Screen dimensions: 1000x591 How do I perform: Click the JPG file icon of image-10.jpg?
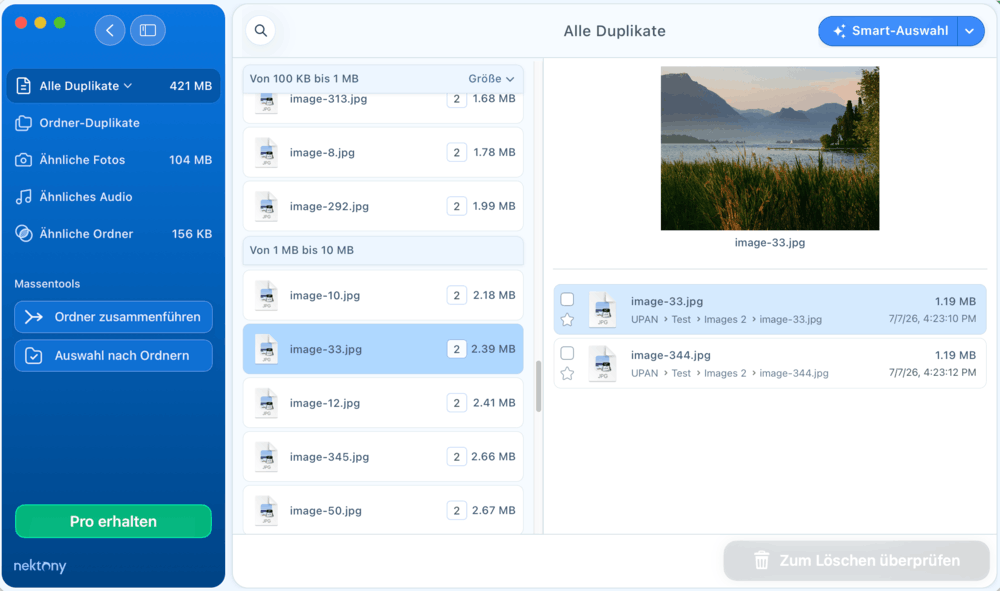pyautogui.click(x=267, y=295)
